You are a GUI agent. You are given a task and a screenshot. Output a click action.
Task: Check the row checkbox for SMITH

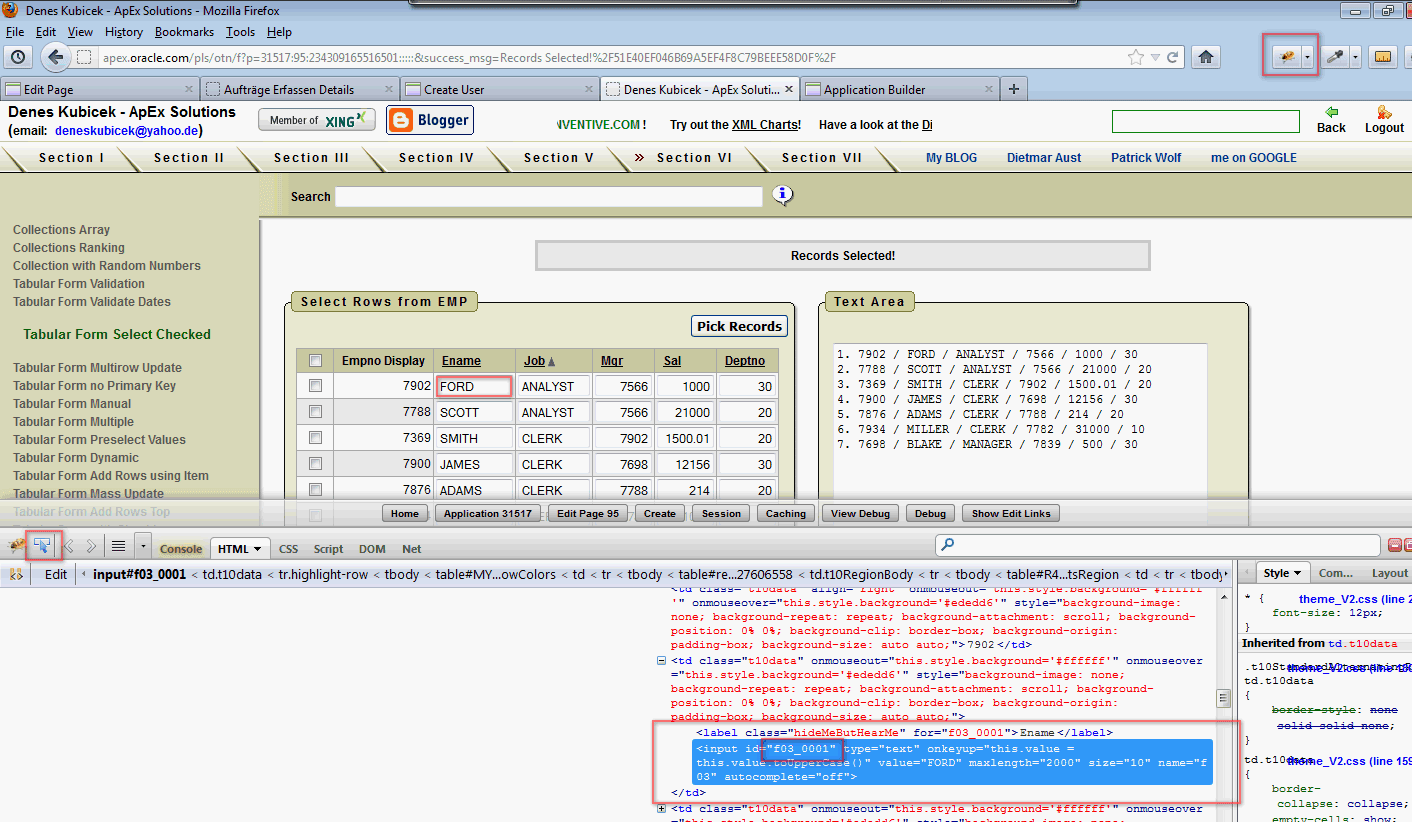(x=316, y=438)
